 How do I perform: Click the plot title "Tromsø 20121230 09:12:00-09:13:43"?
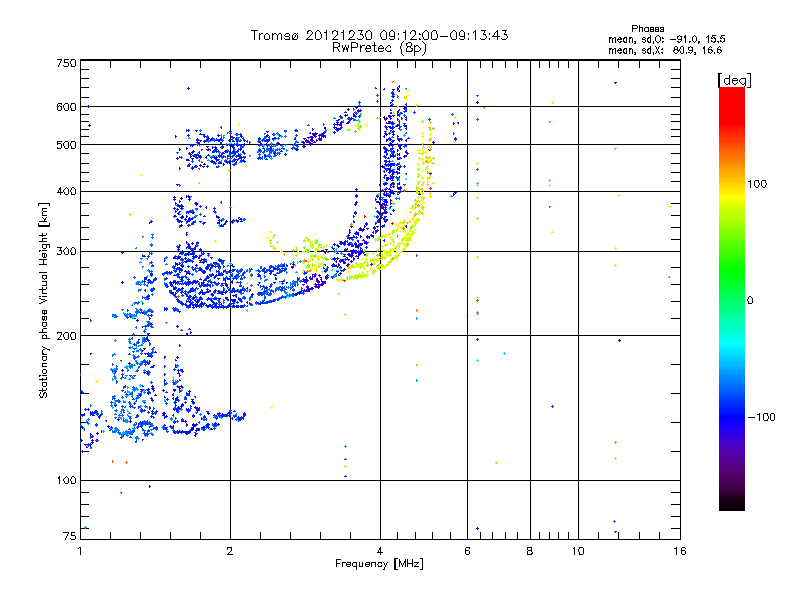click(x=379, y=35)
